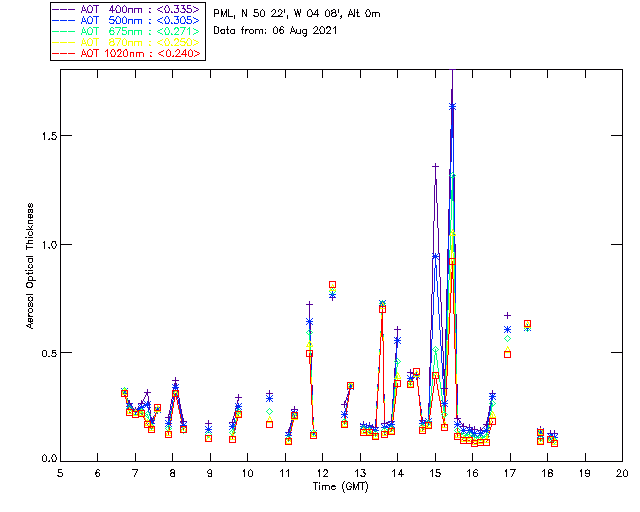Click the purple plus peak at hour 15
The height and width of the screenshot is (512, 640).
click(x=436, y=166)
